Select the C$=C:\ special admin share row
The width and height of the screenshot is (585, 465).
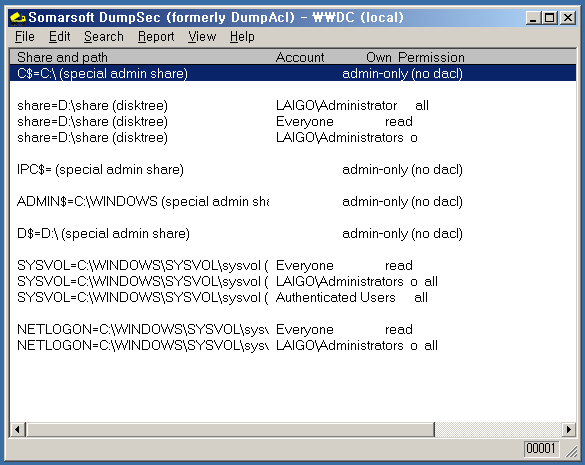[293, 74]
